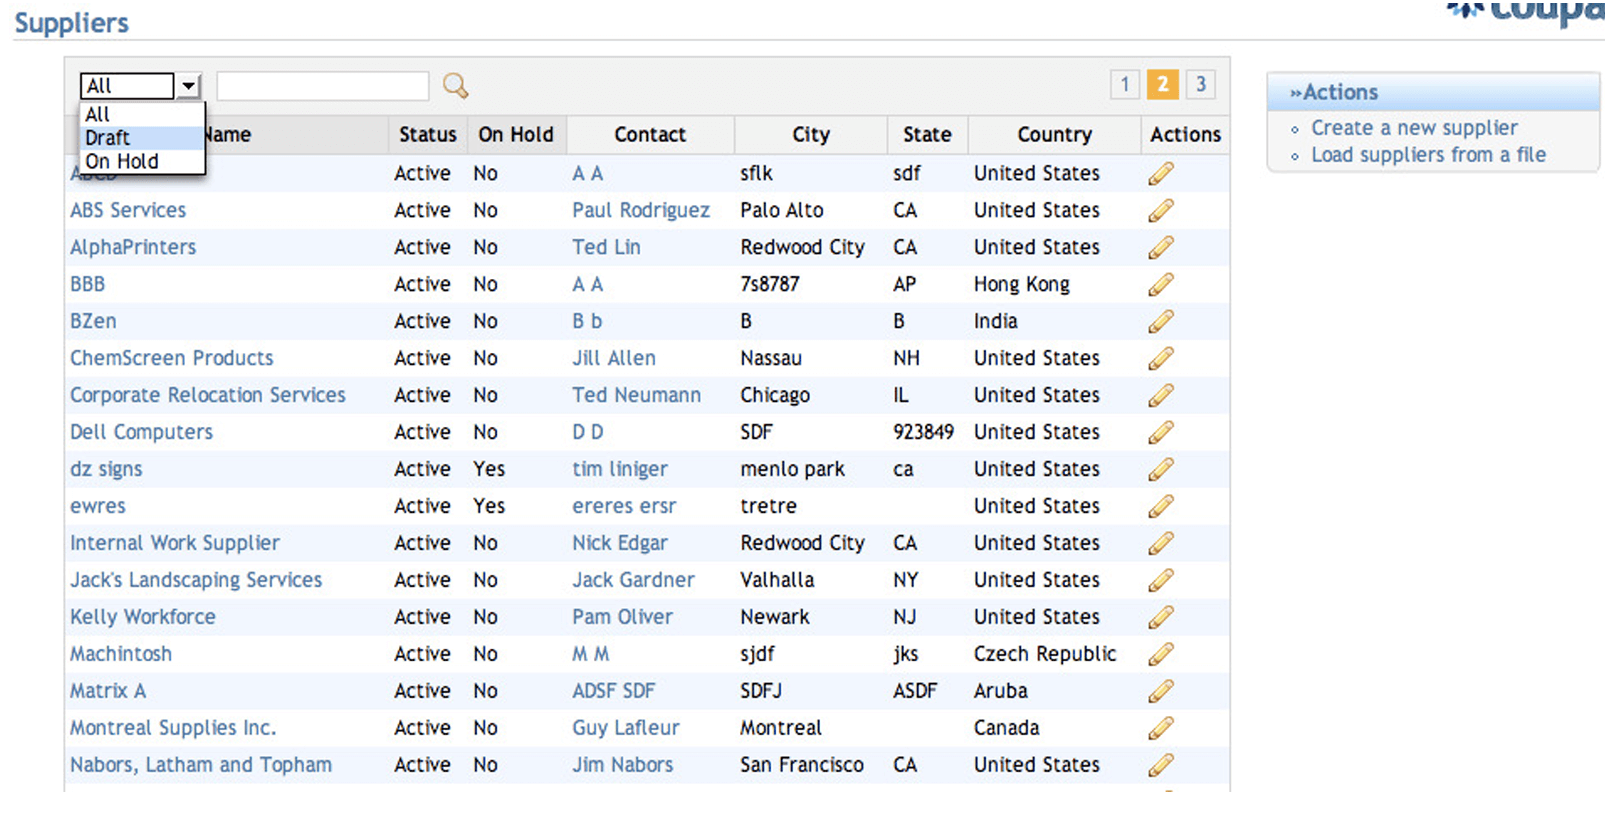
Task: Click Create a new supplier link
Action: (x=1414, y=128)
